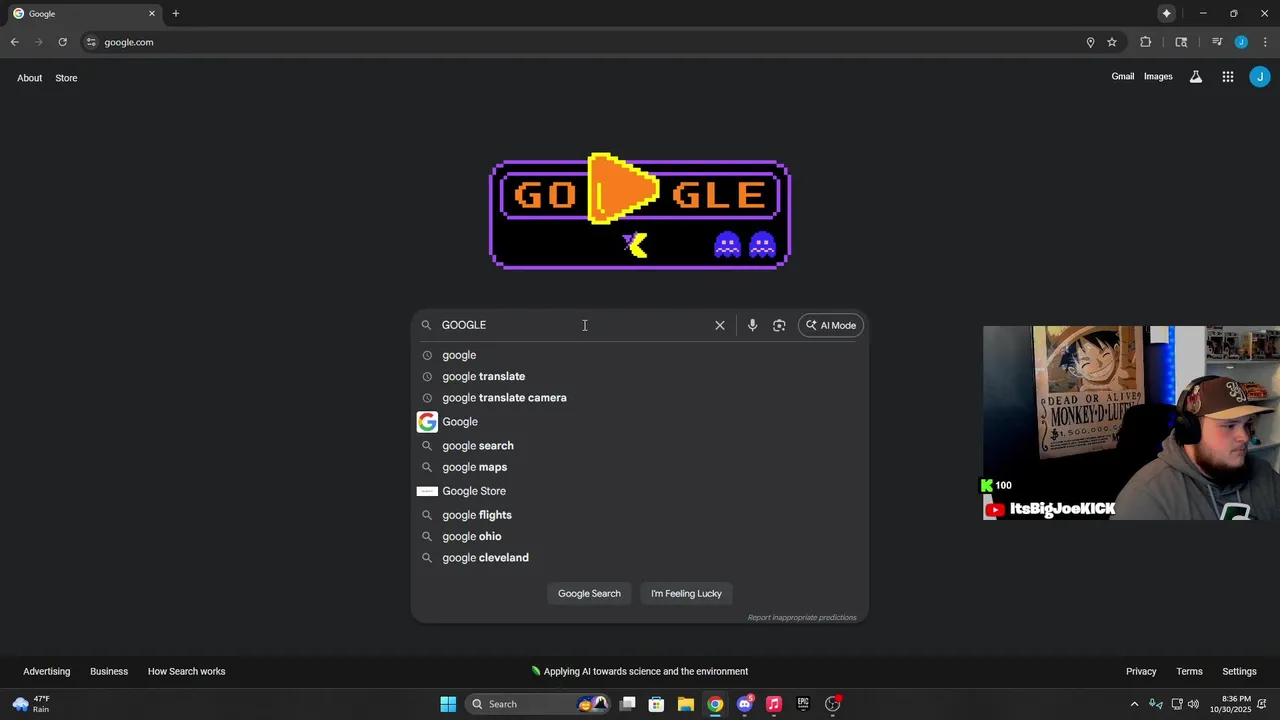This screenshot has height=720, width=1280.
Task: Select Google suggestion with G logo
Action: tap(640, 422)
